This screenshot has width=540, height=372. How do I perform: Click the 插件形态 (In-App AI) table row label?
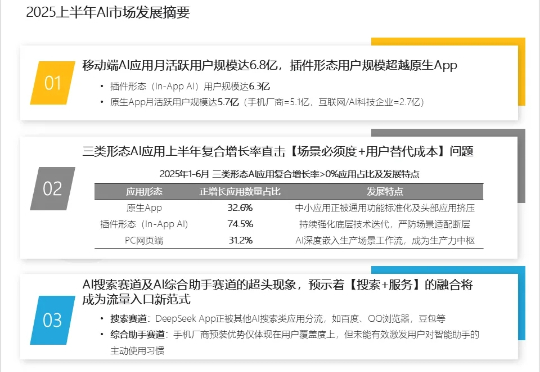tap(144, 224)
